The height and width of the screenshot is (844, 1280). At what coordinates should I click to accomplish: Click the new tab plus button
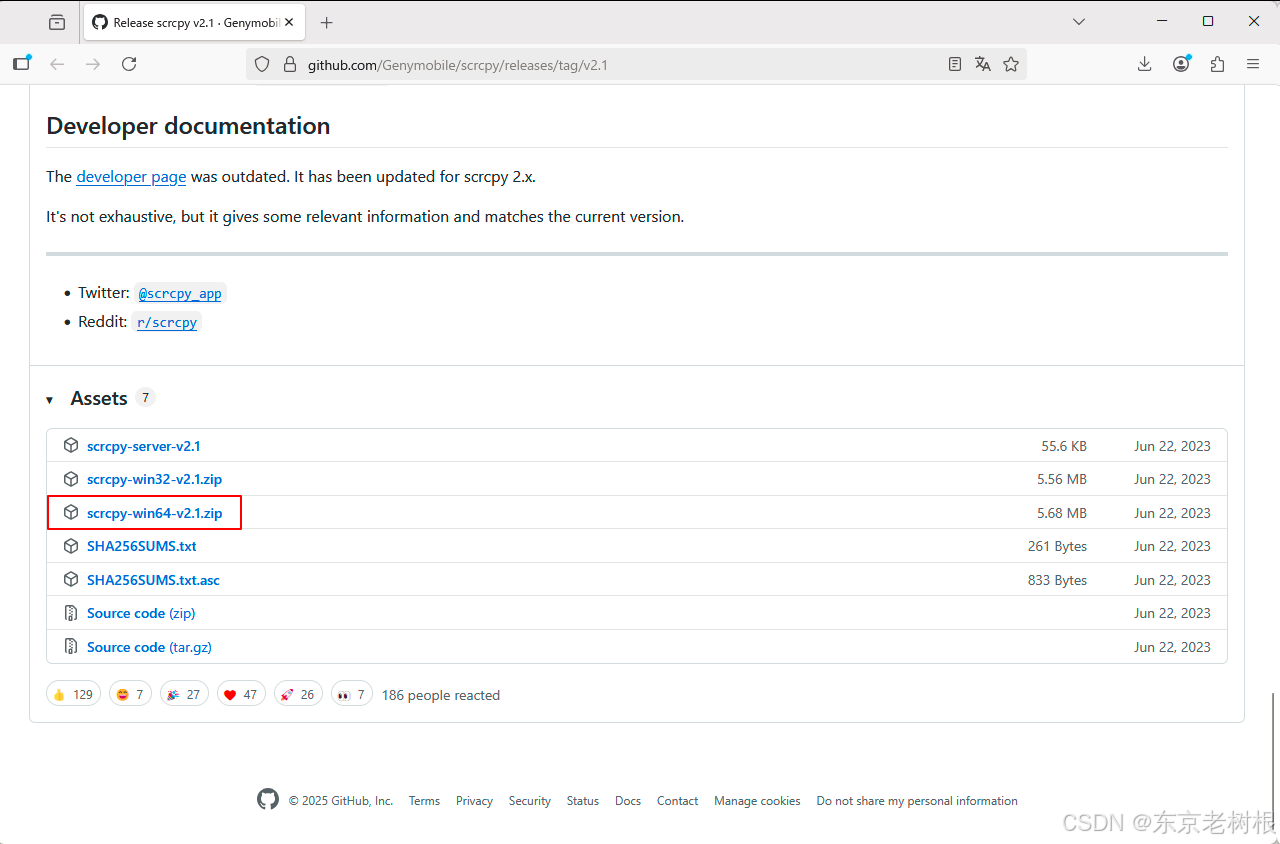point(326,22)
